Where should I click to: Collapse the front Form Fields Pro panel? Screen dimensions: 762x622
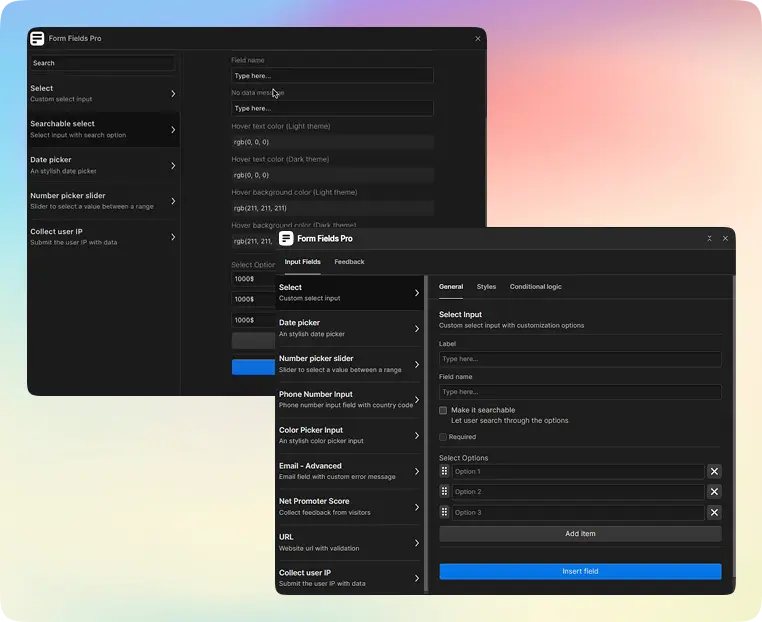(709, 238)
